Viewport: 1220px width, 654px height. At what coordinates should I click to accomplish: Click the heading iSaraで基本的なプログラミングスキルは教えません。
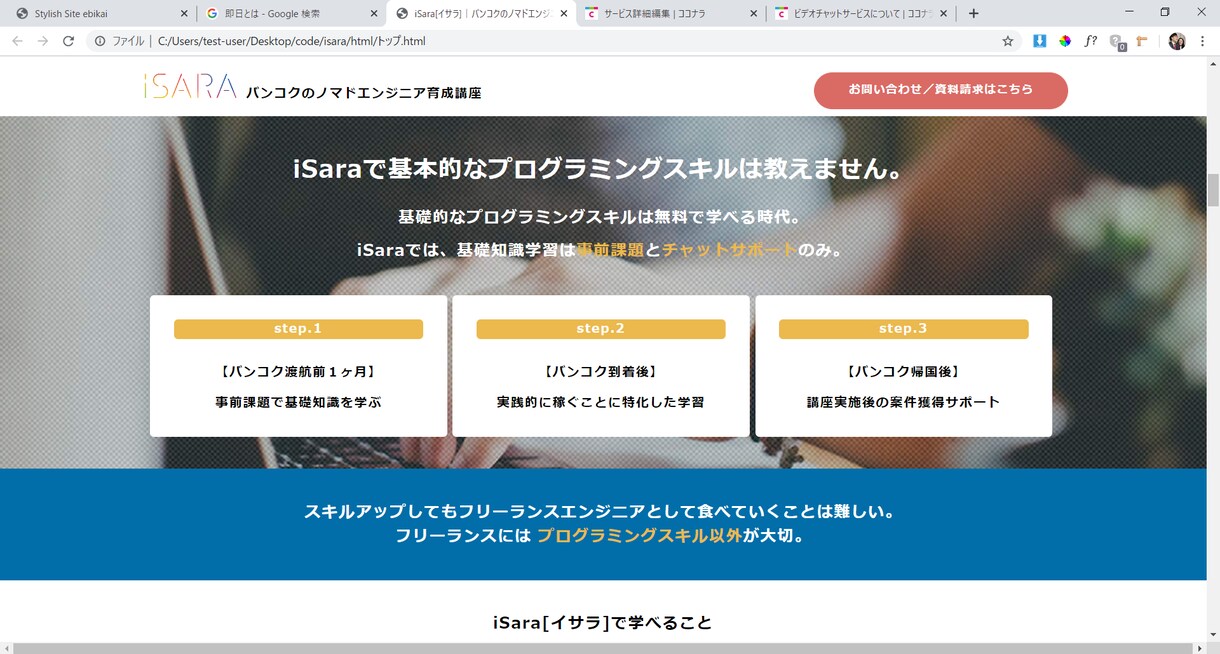[x=598, y=169]
